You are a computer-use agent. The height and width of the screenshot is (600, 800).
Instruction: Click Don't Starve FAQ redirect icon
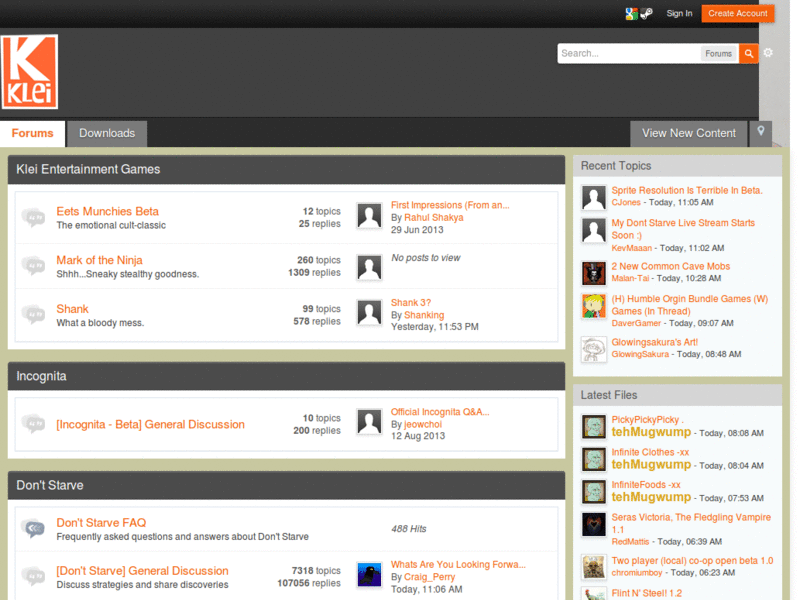click(x=34, y=529)
